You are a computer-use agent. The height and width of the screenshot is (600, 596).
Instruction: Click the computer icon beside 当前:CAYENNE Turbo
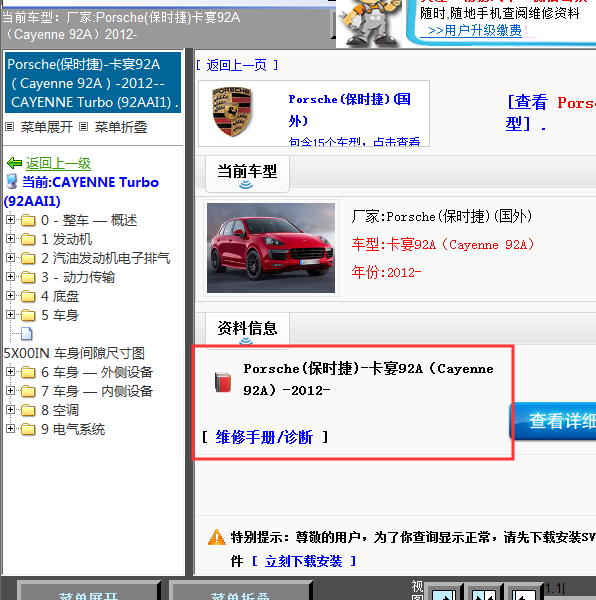coord(12,182)
